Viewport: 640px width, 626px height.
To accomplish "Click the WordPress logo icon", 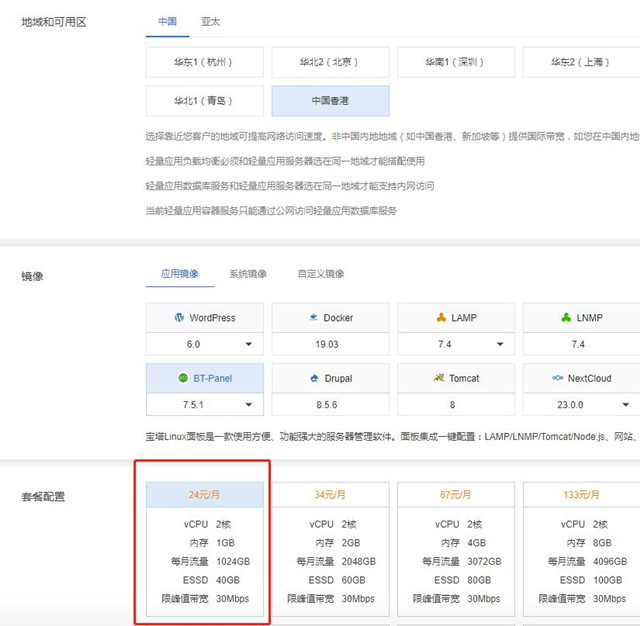I will tap(179, 317).
